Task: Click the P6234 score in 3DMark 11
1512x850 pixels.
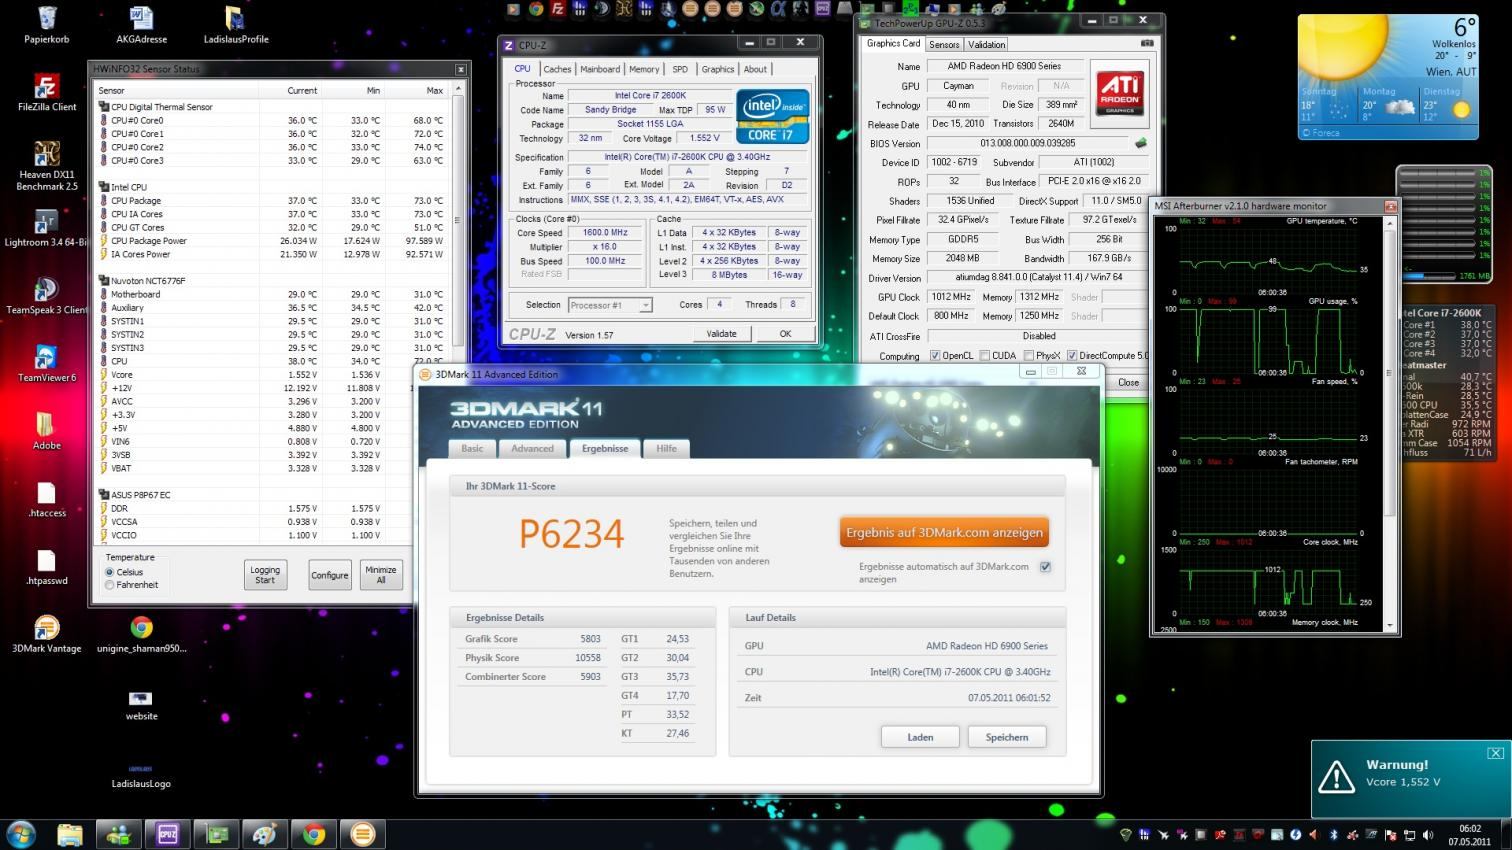Action: coord(571,534)
